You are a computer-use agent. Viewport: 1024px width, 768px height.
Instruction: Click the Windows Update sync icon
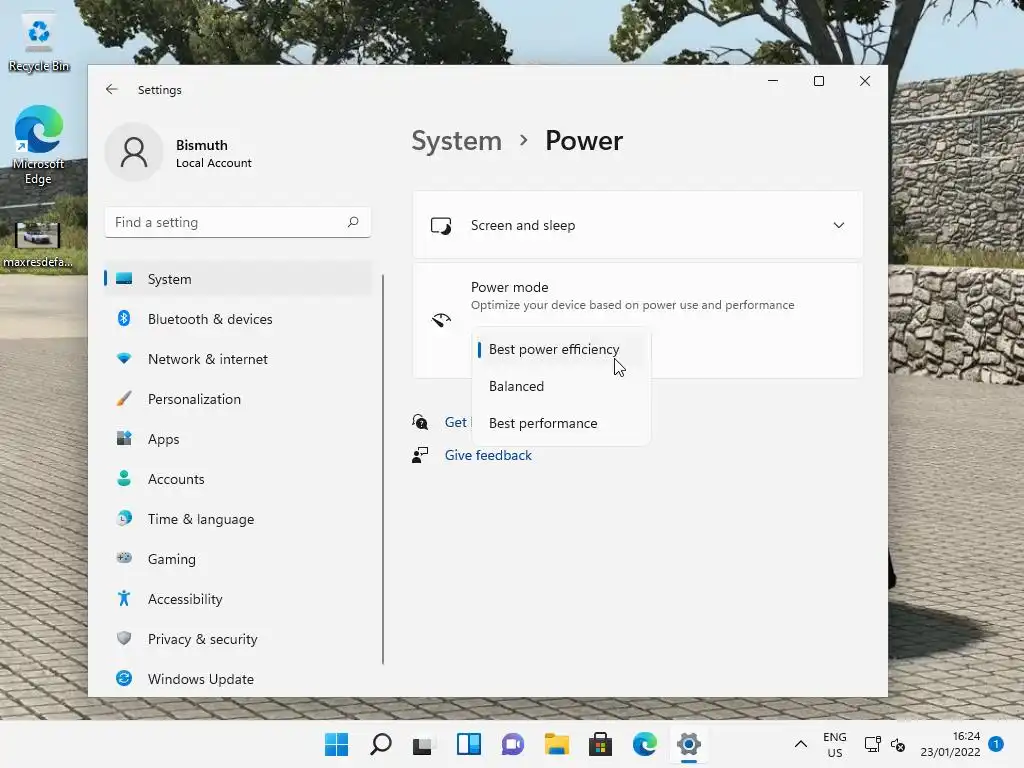124,679
